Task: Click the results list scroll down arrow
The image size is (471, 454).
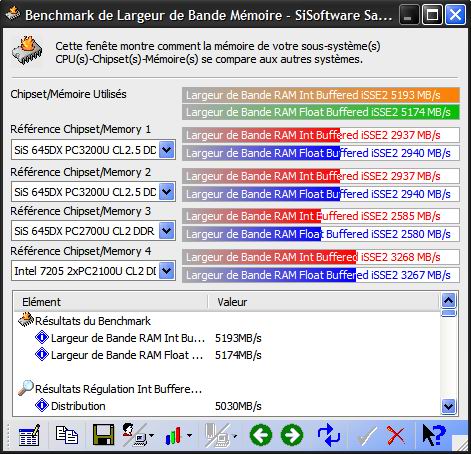Action: (448, 406)
